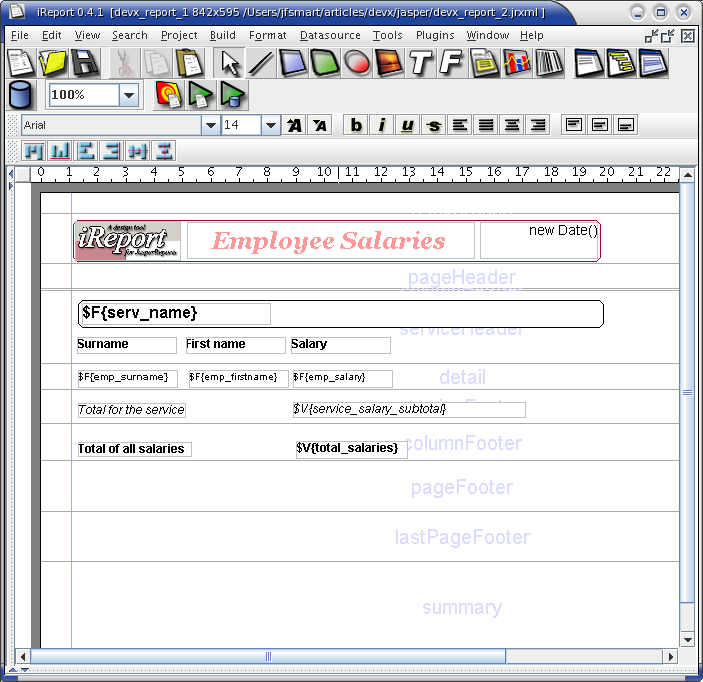Open the font size 14 dropdown
Screen dimensions: 703x682
(x=270, y=125)
